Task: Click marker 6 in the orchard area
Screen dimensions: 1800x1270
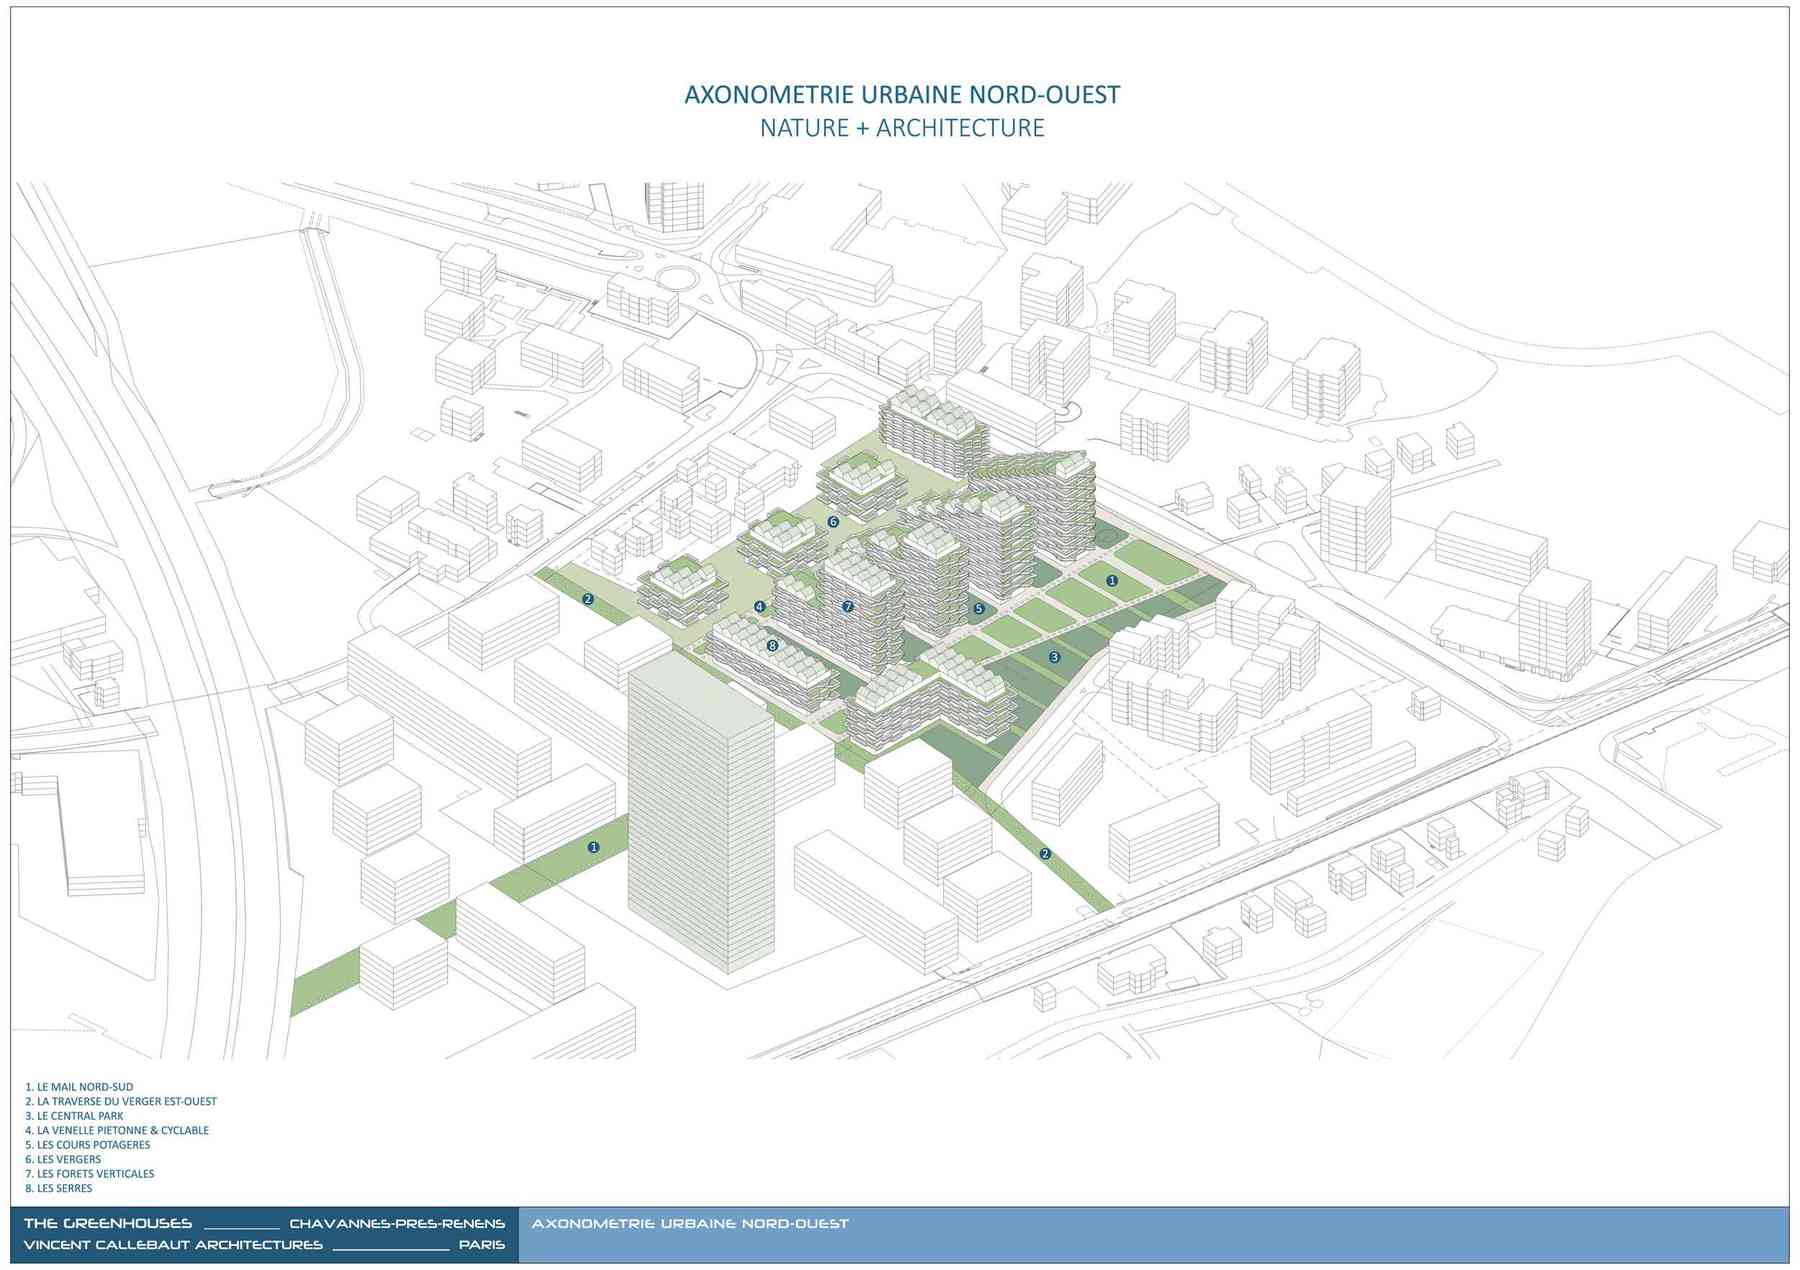Action: coord(833,522)
